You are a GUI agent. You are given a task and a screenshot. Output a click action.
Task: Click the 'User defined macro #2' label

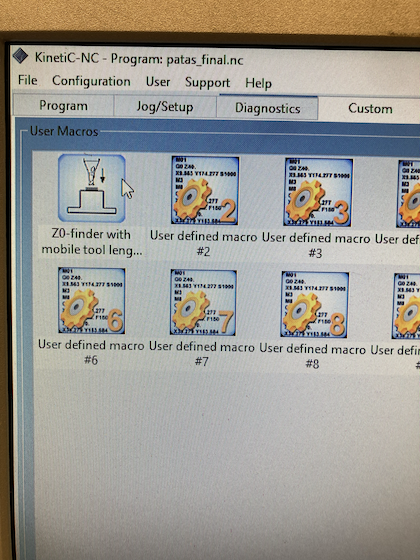pos(204,244)
